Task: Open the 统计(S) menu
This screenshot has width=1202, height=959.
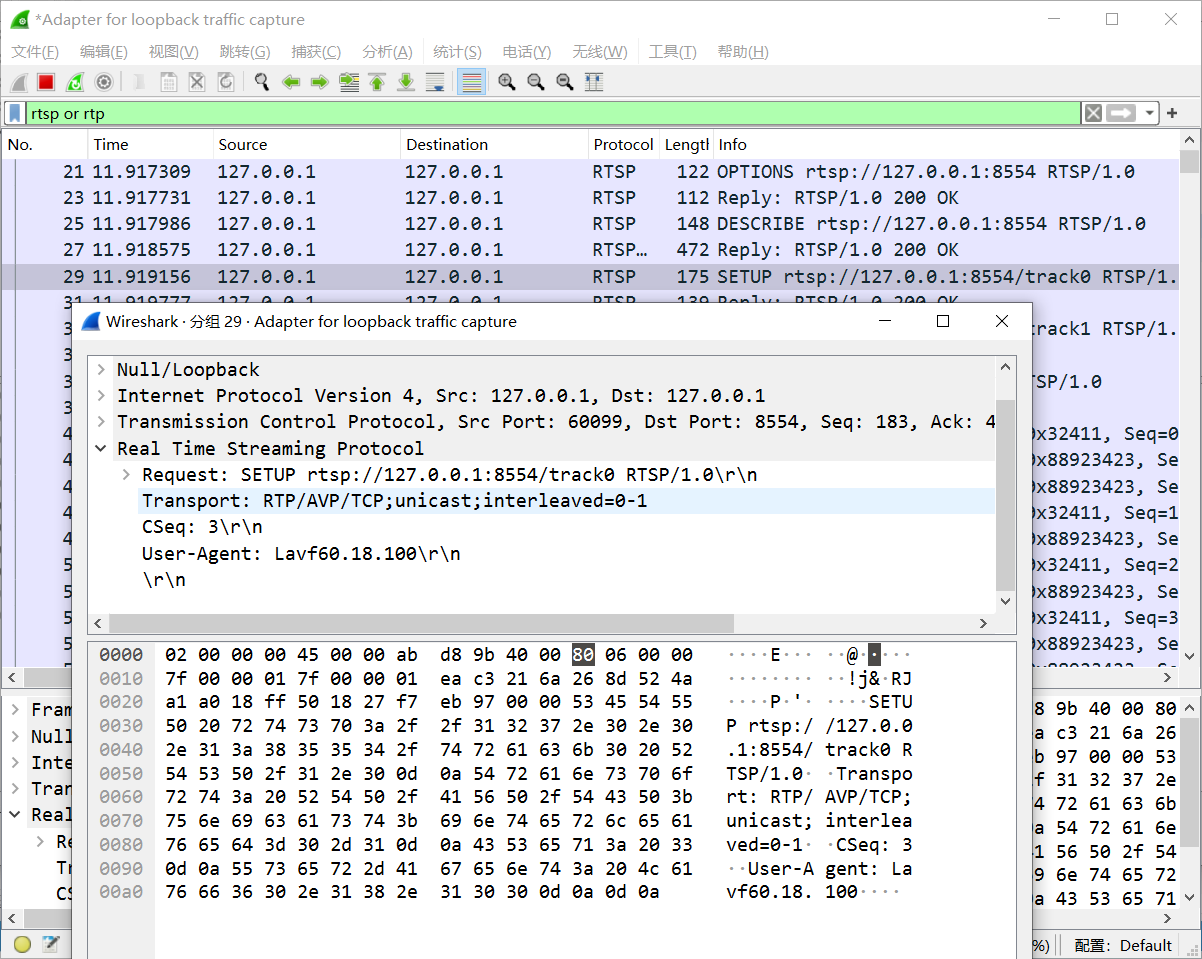Action: (x=457, y=52)
